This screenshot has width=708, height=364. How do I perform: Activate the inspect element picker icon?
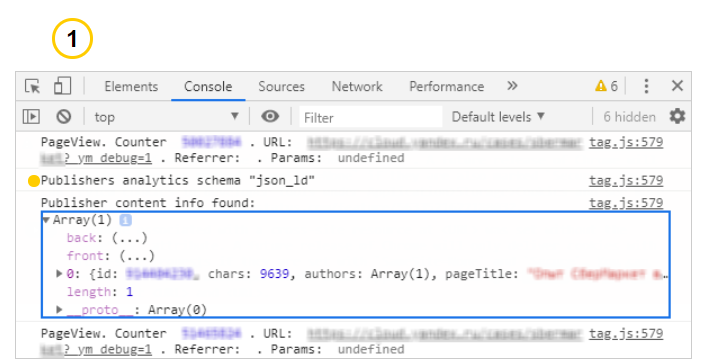coord(33,86)
